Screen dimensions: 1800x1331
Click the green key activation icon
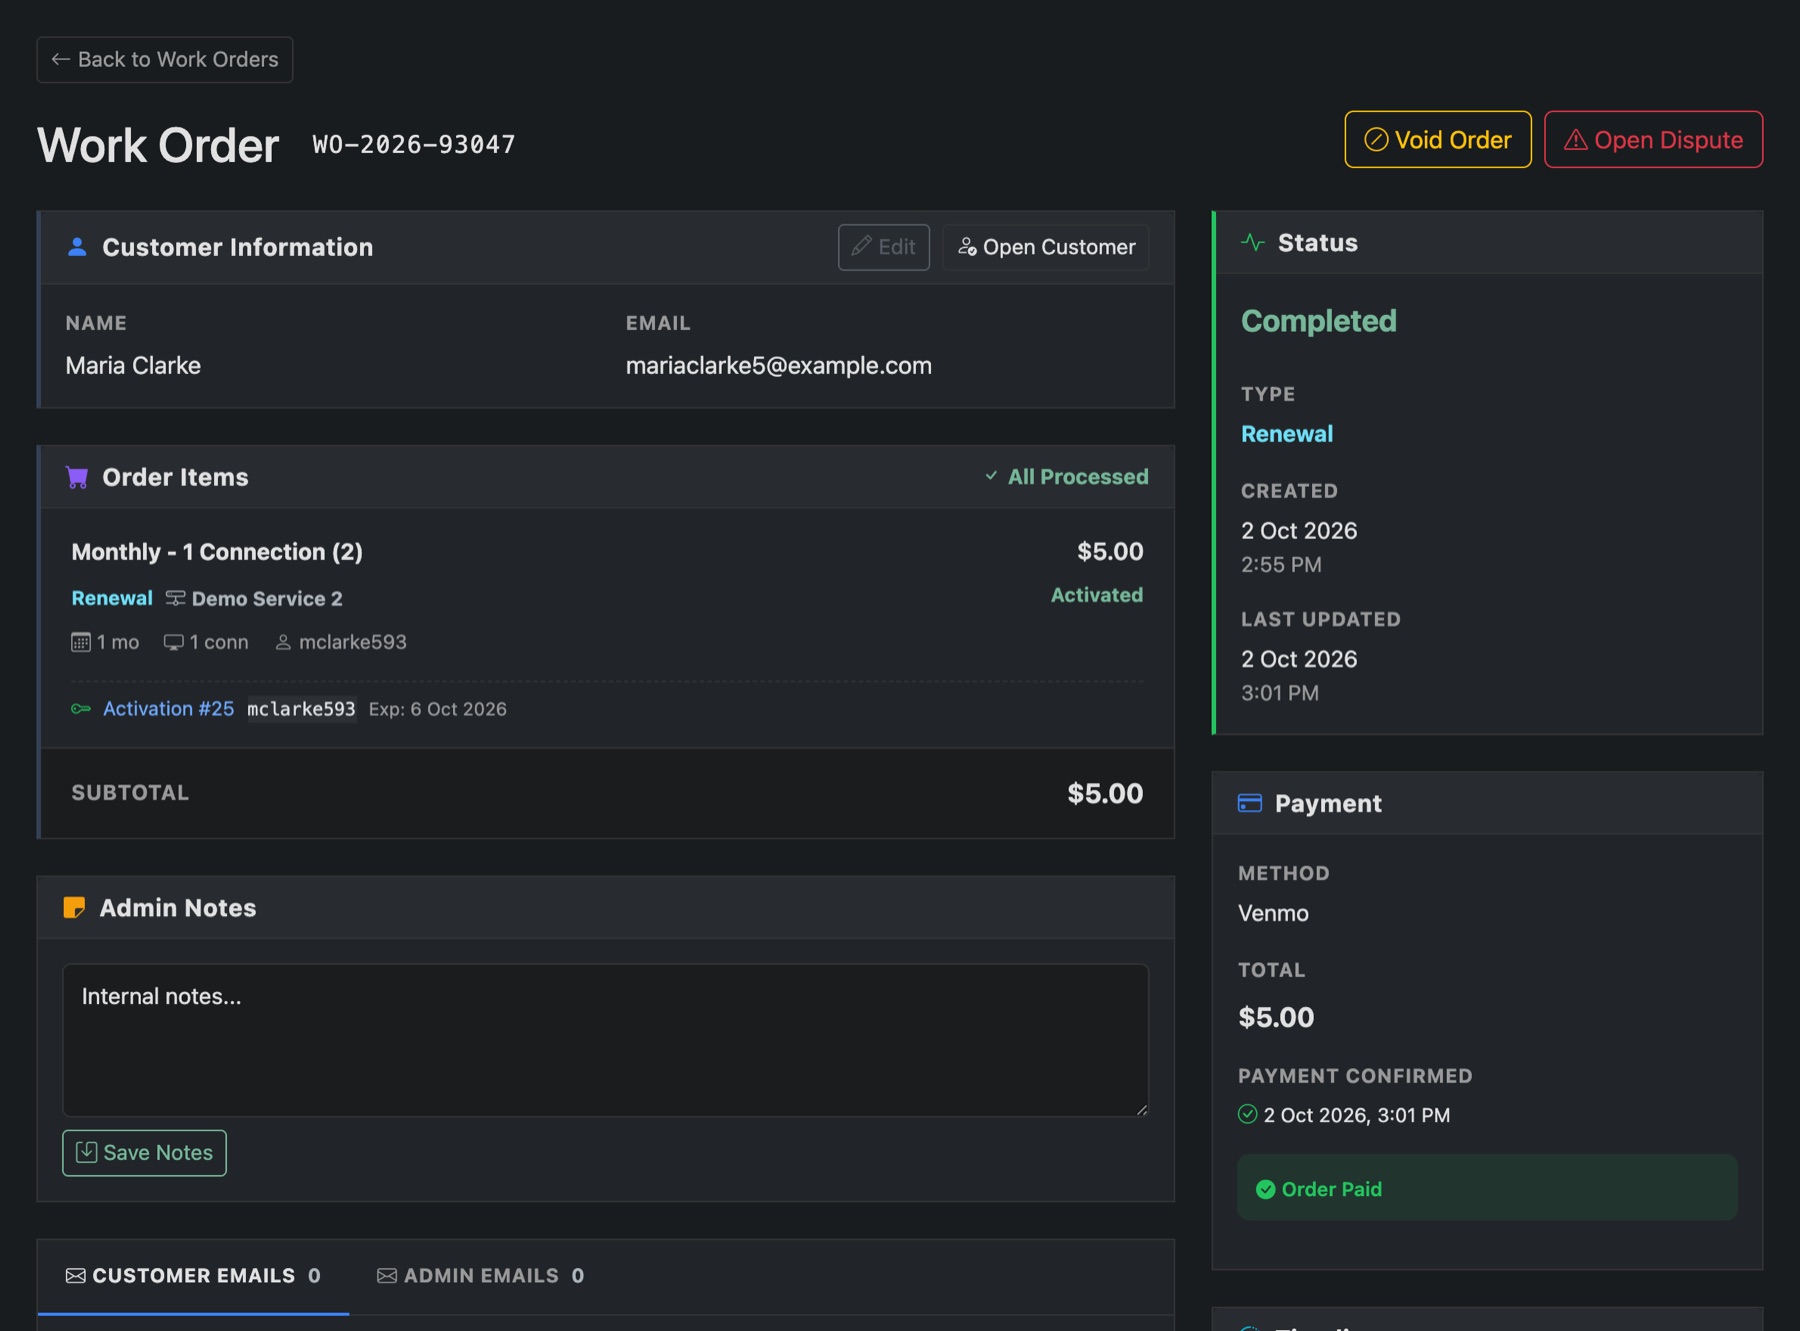(81, 709)
